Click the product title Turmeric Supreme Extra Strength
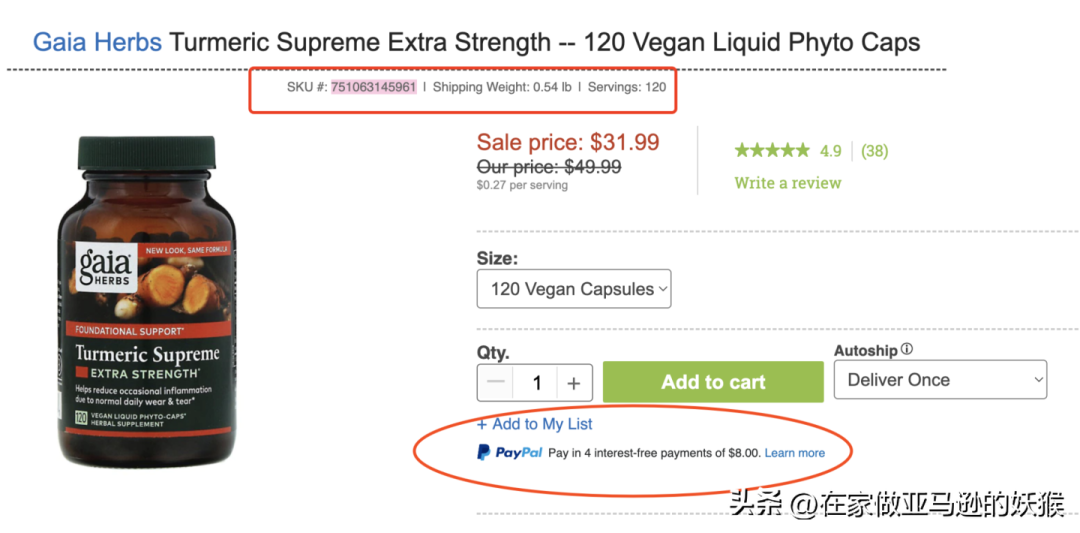 click(360, 43)
